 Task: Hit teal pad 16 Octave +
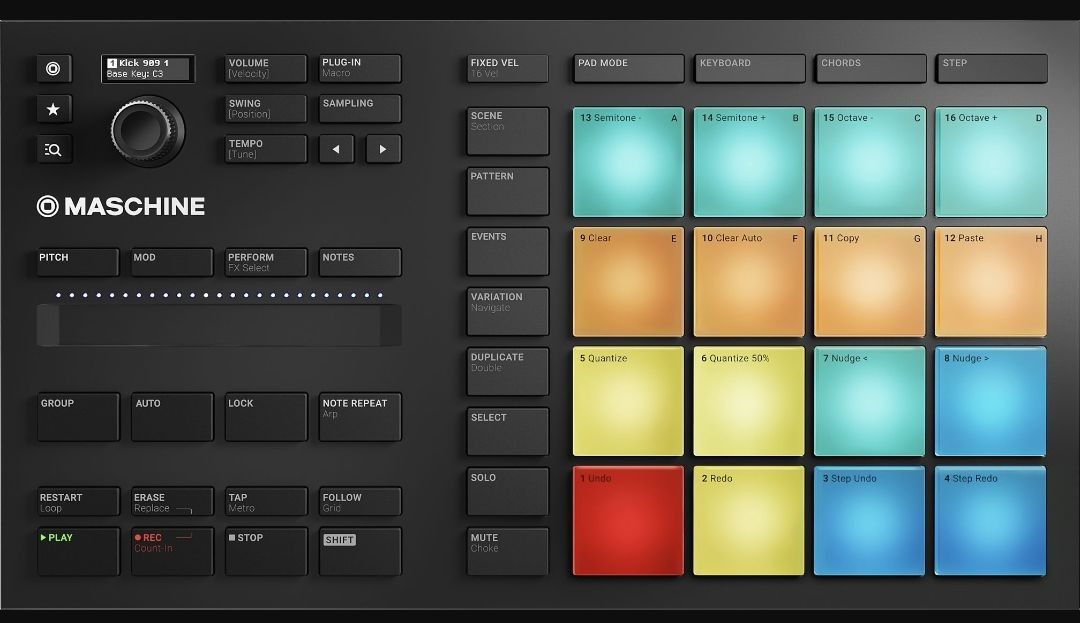tap(991, 162)
